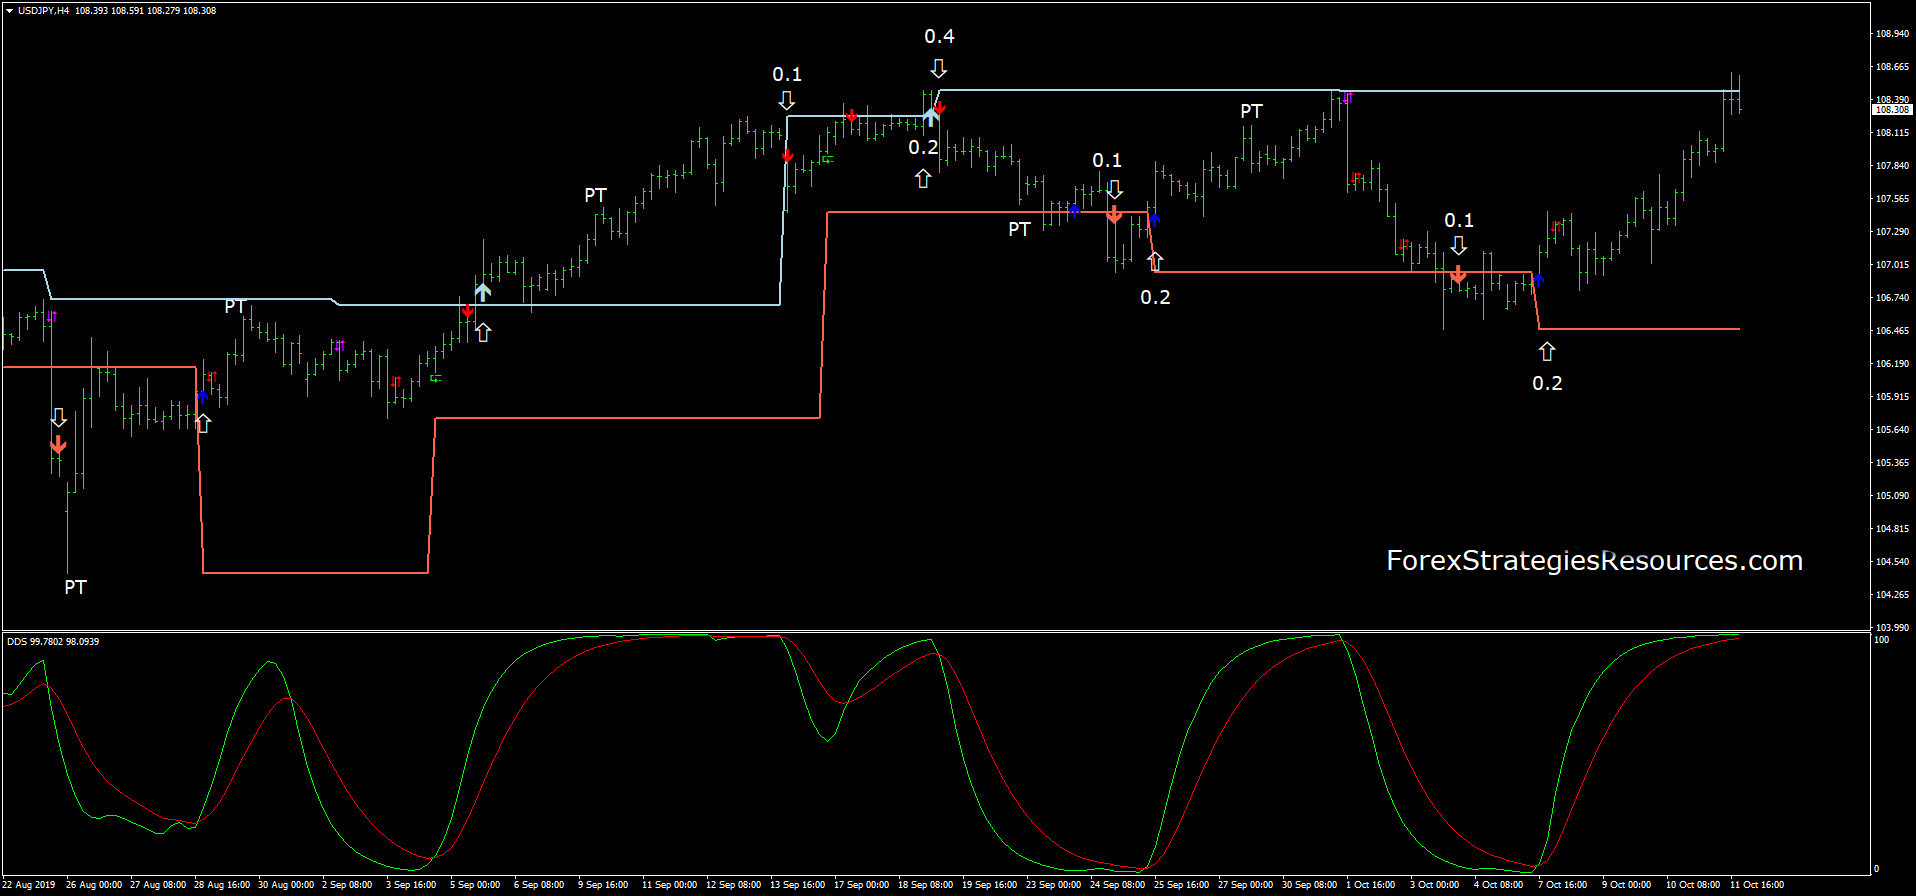Click the 105.640 price axis label
This screenshot has width=1916, height=896.
[1892, 430]
